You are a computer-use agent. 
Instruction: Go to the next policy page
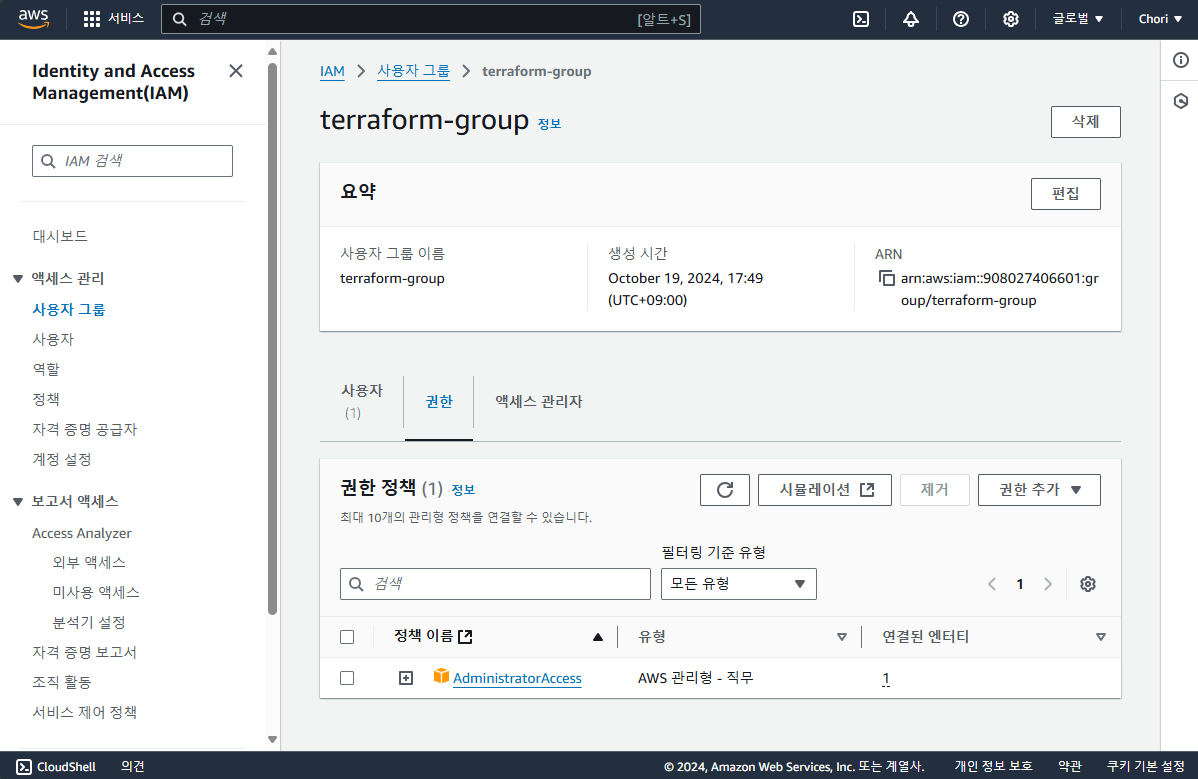[x=1048, y=584]
